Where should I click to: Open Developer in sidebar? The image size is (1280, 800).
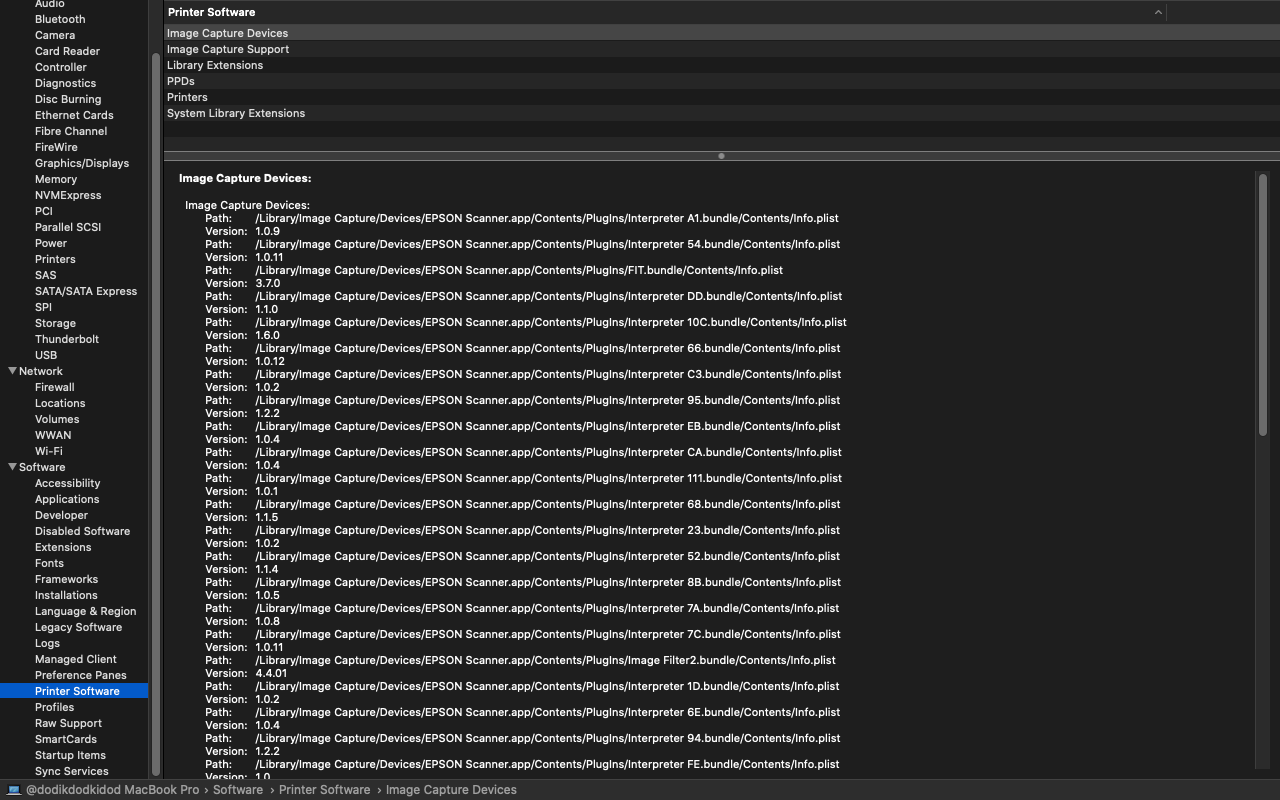pos(62,515)
